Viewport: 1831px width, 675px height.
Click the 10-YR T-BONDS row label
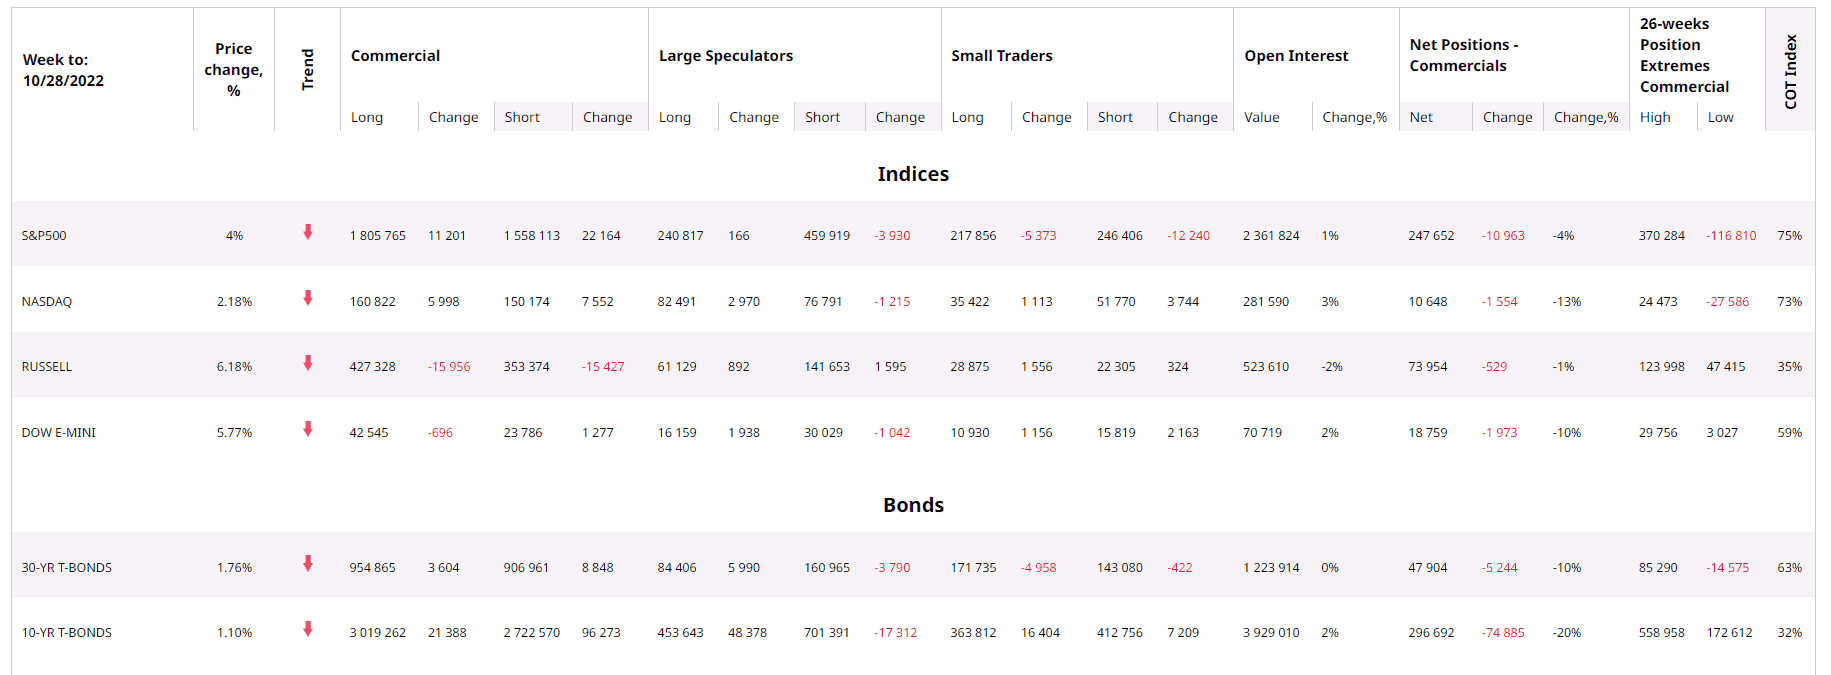pos(67,633)
